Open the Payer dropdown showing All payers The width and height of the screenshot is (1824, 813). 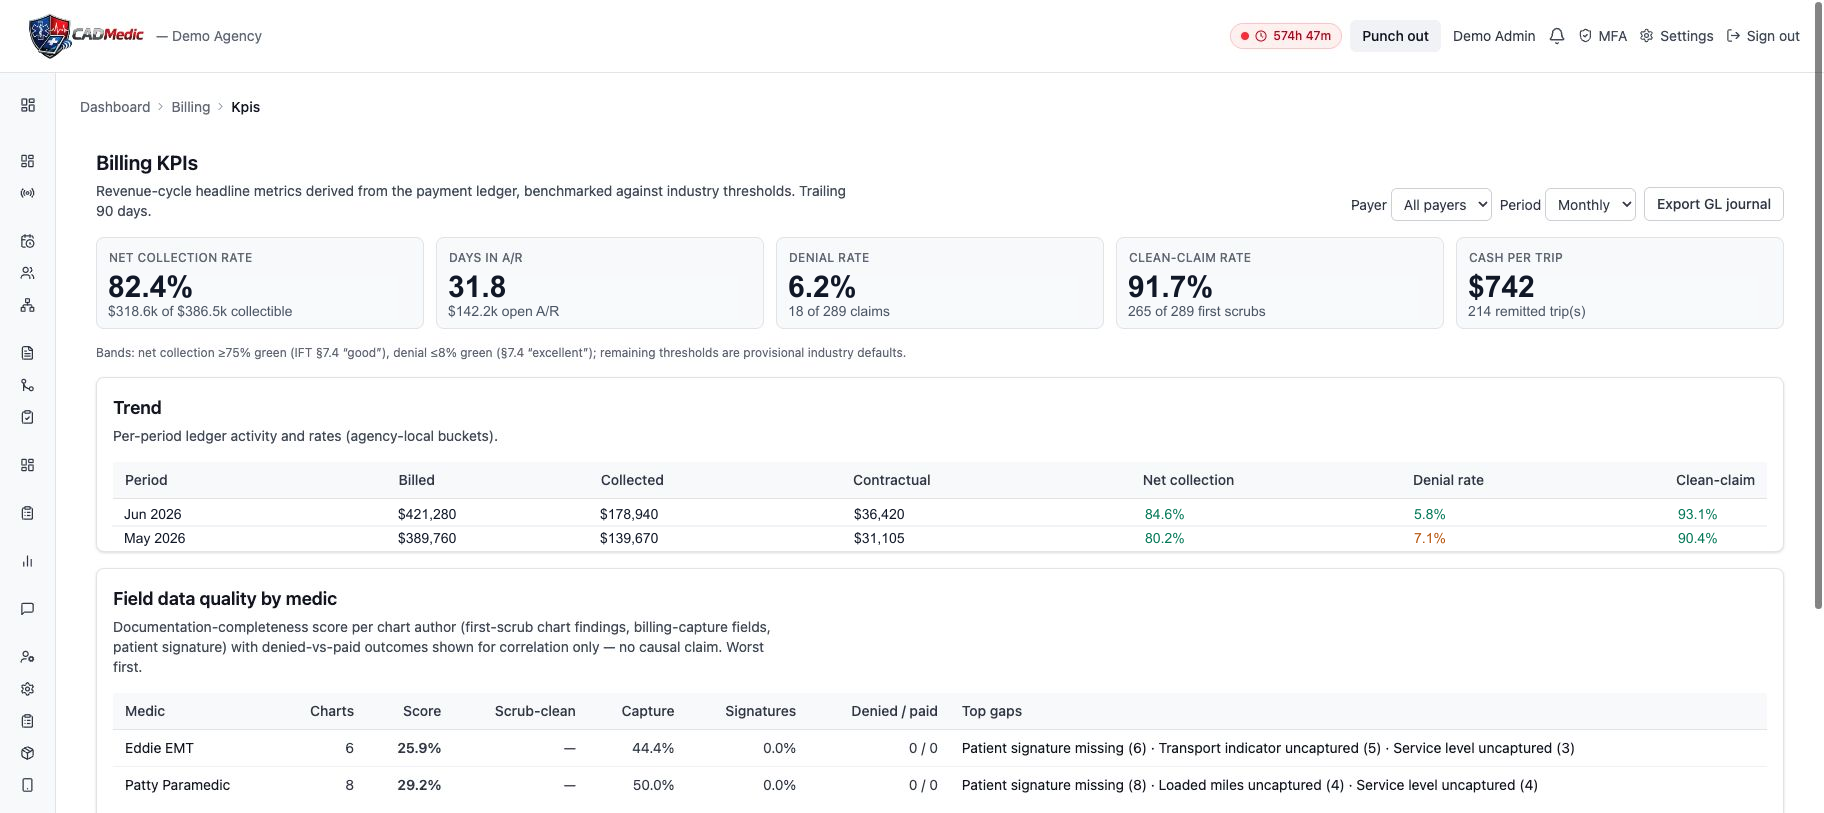point(1441,205)
